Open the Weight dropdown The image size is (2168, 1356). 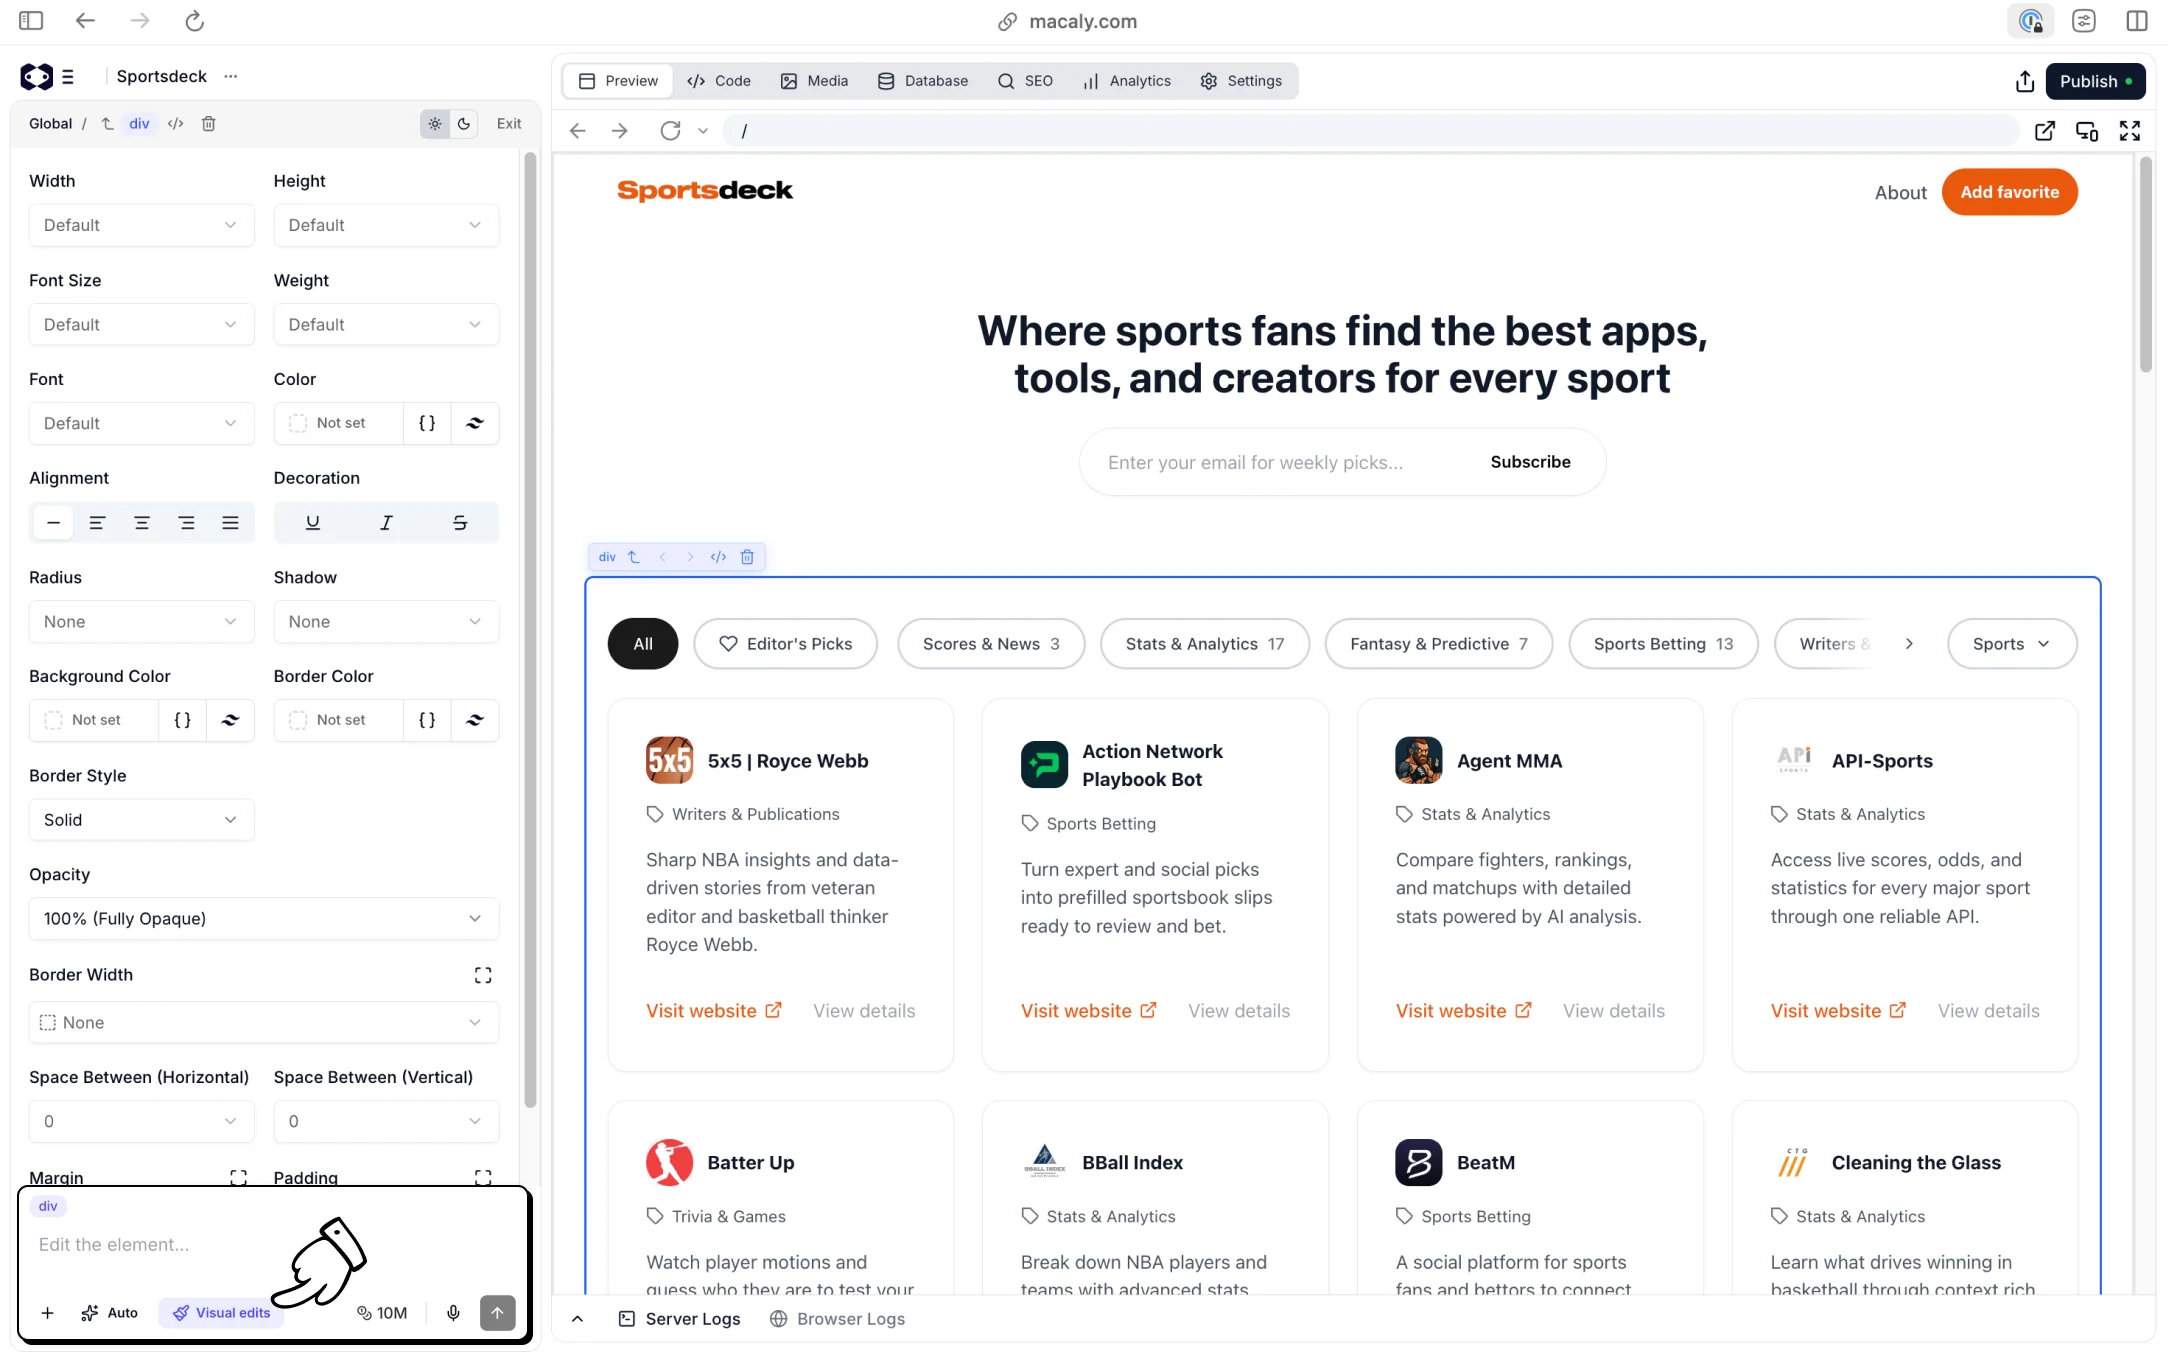tap(386, 324)
